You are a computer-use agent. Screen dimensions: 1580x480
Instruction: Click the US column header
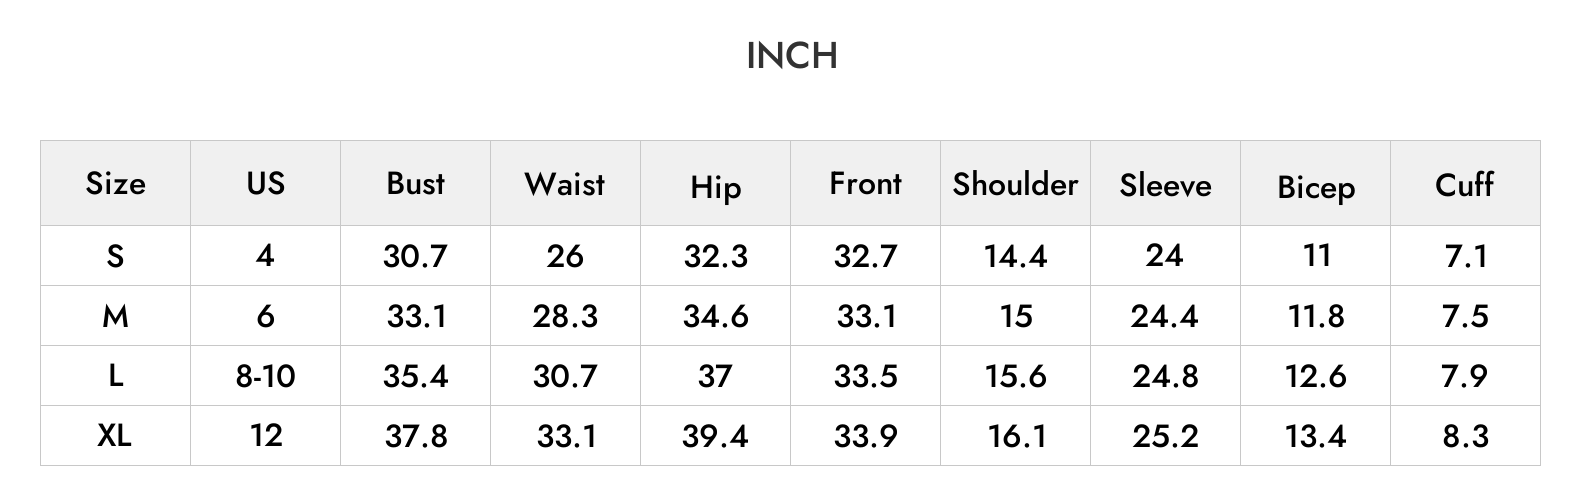265,183
